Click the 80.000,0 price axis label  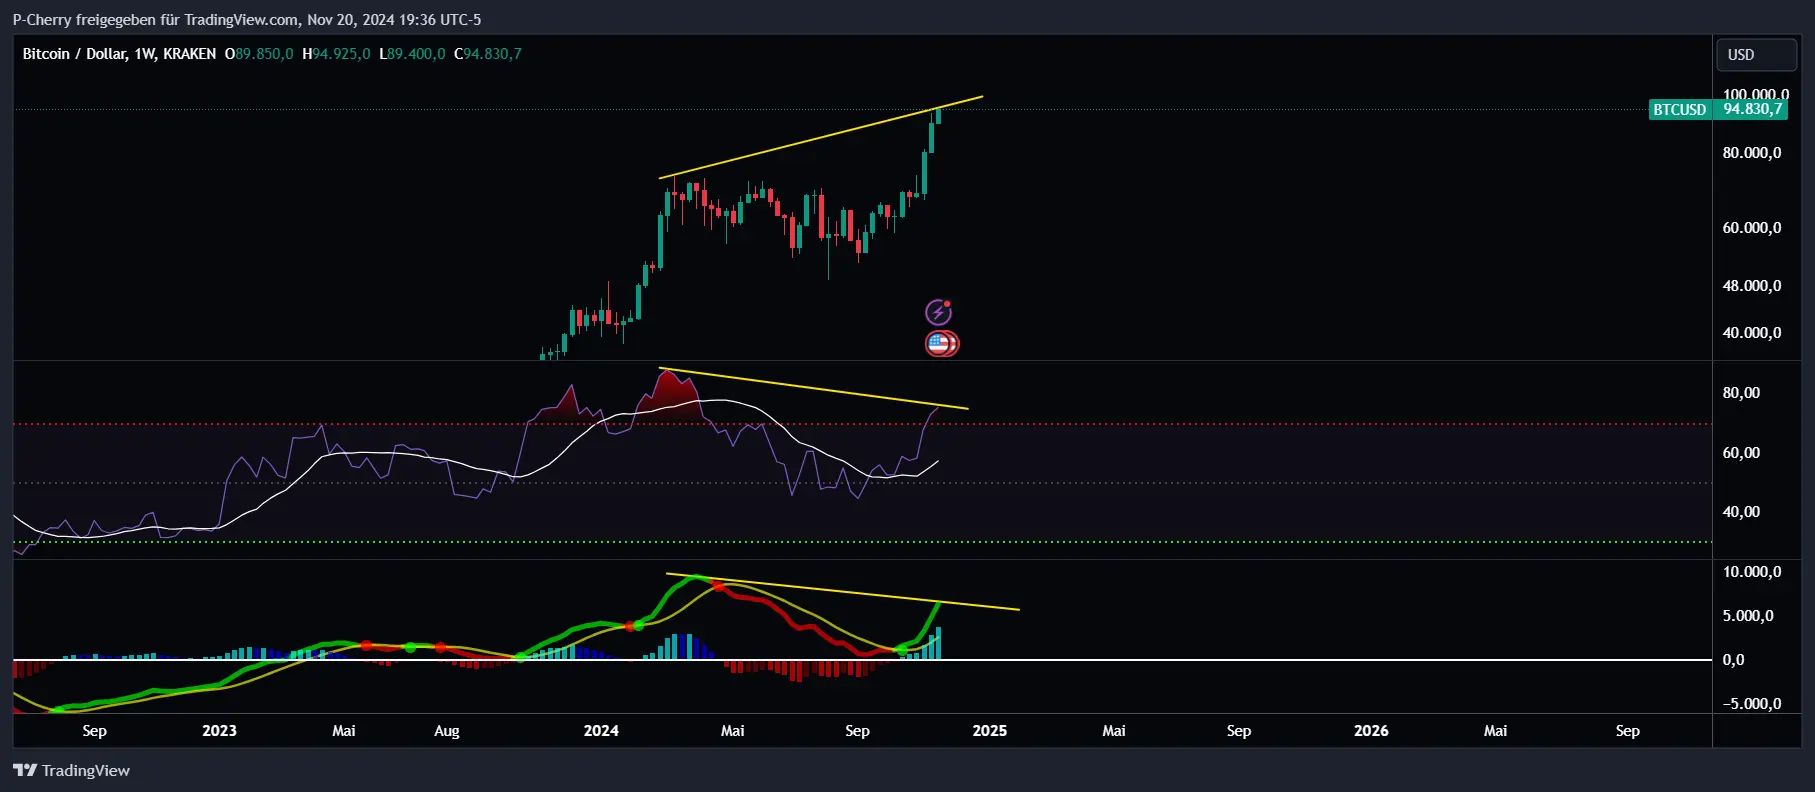click(x=1752, y=153)
